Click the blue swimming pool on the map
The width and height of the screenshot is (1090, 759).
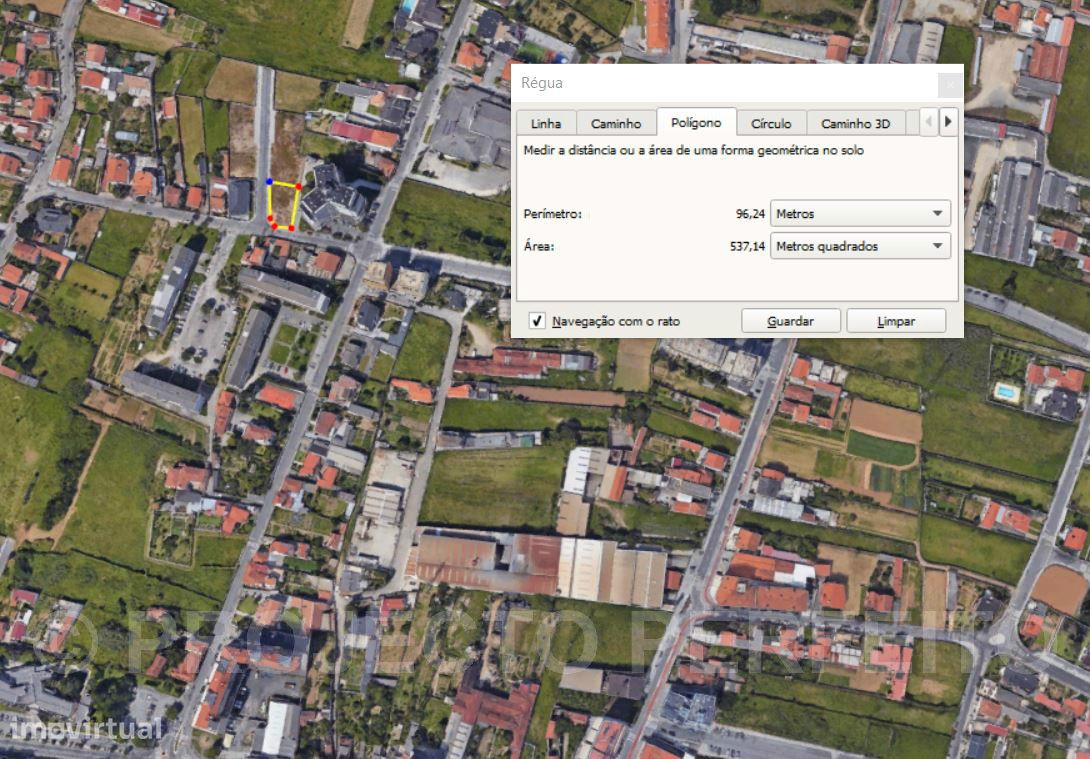(x=1005, y=392)
